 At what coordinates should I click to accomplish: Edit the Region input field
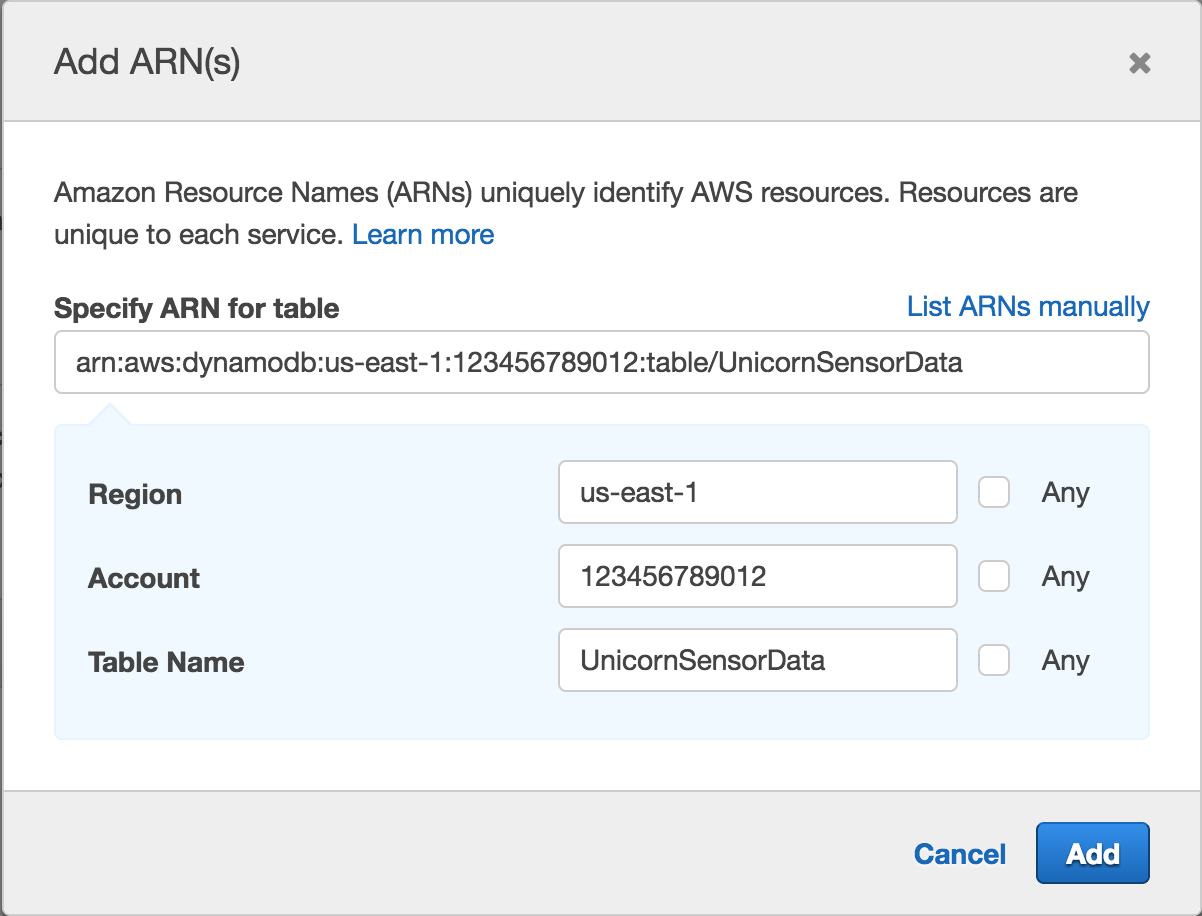[758, 492]
